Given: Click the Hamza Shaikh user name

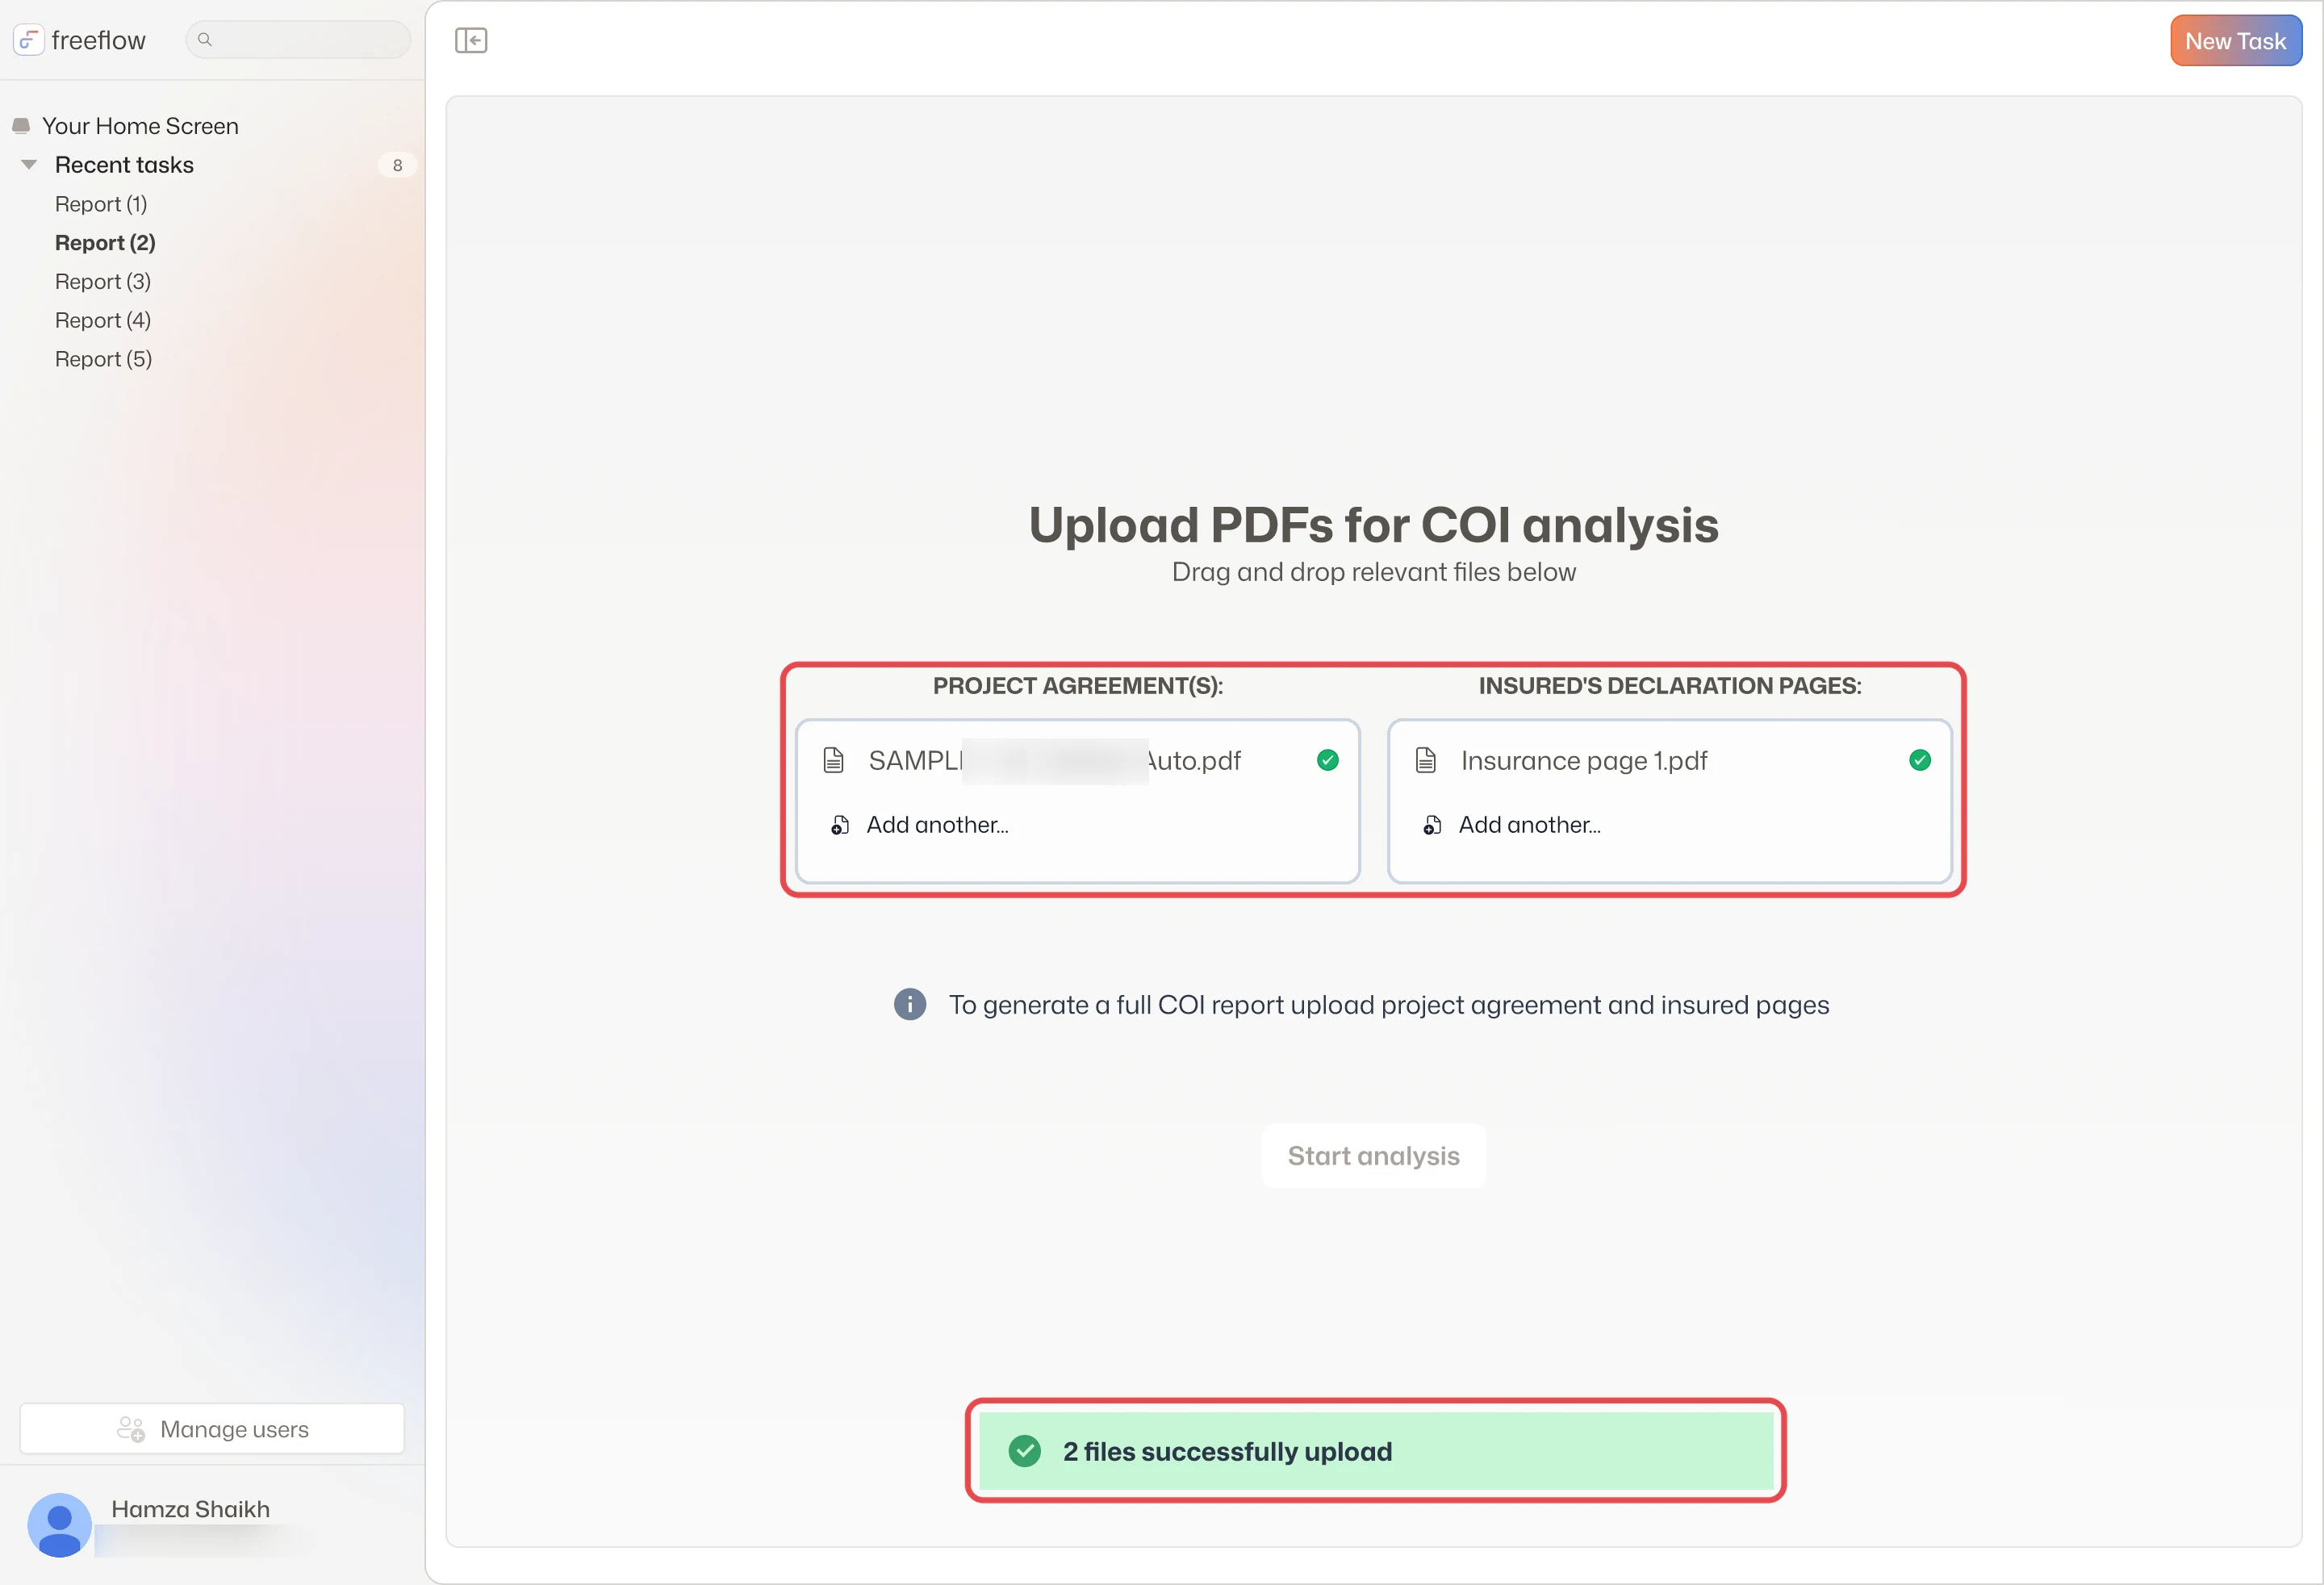Looking at the screenshot, I should coord(191,1509).
